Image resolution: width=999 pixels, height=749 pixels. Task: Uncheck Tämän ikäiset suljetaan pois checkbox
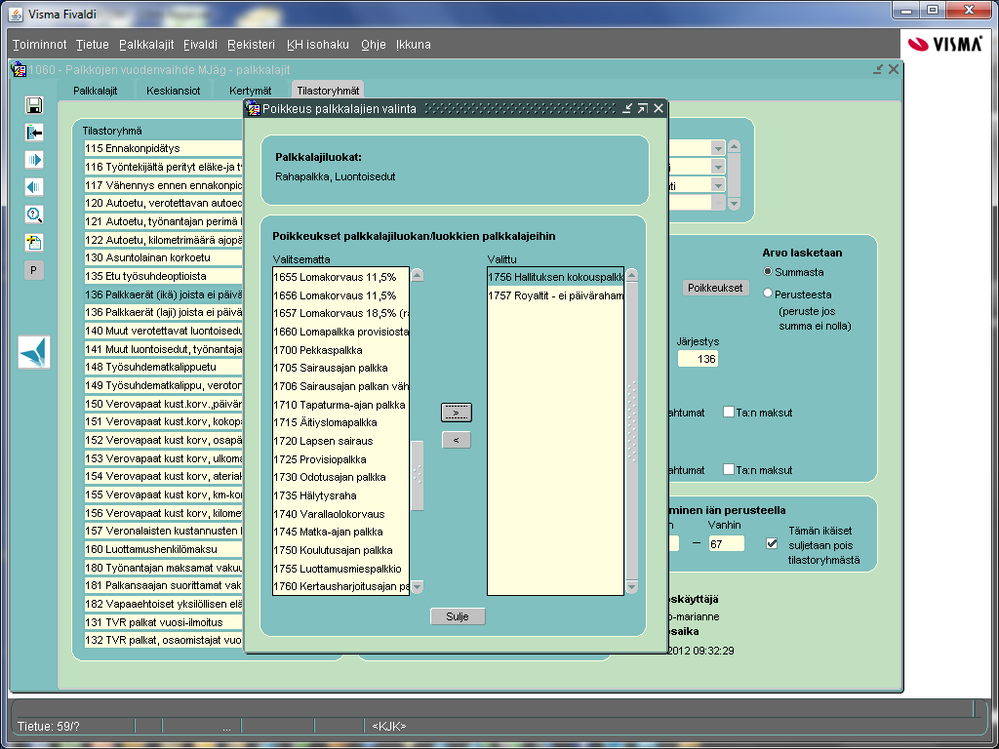tap(772, 543)
